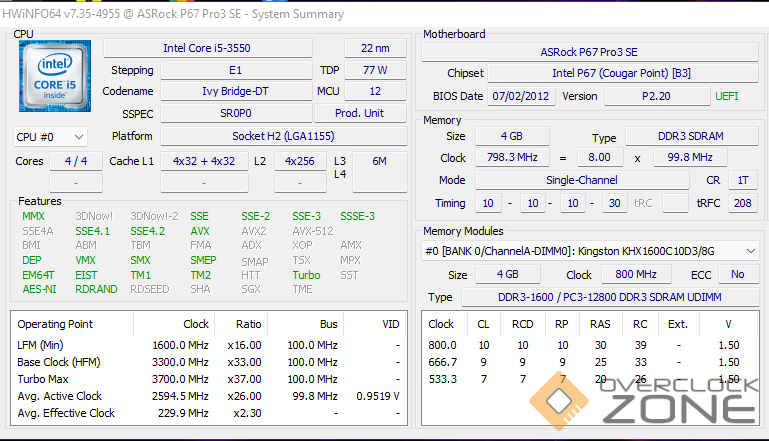The width and height of the screenshot is (769, 441).
Task: Click the ASRock P67 Pro3 SE motherboard field
Action: coord(590,52)
